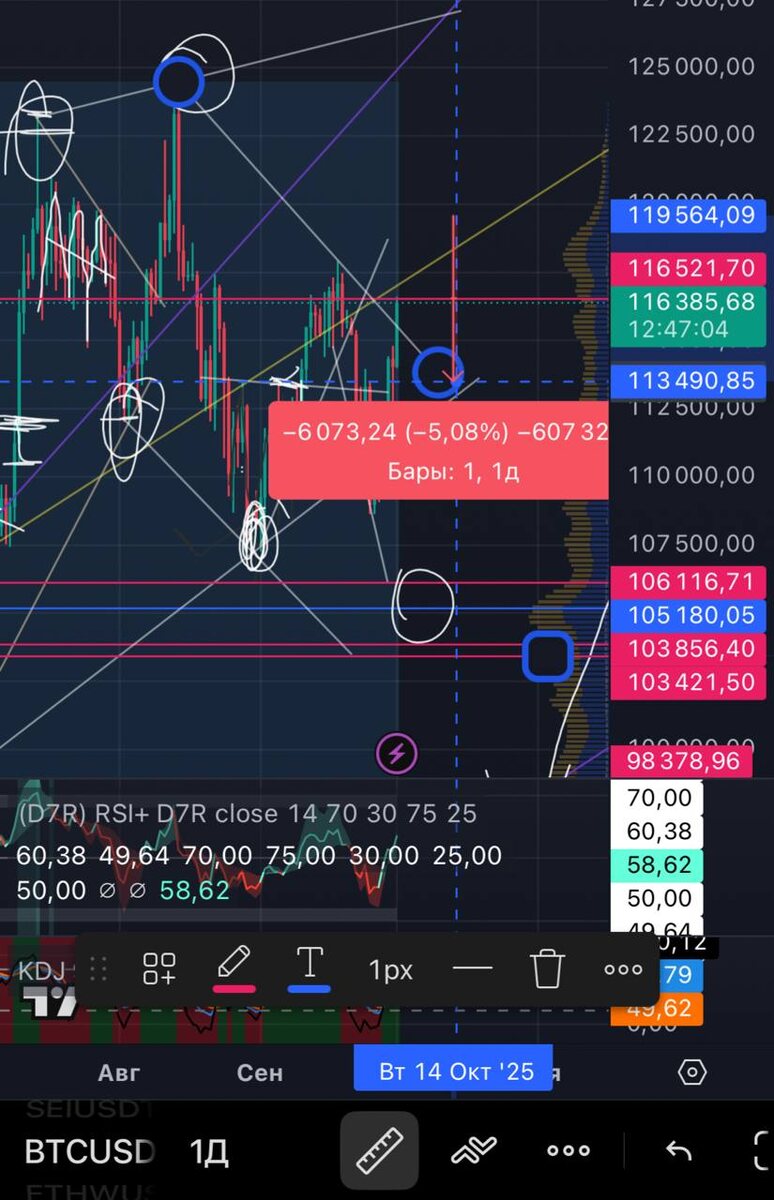Tap the TradingView logo
Image resolution: width=774 pixels, height=1200 pixels.
49,1001
